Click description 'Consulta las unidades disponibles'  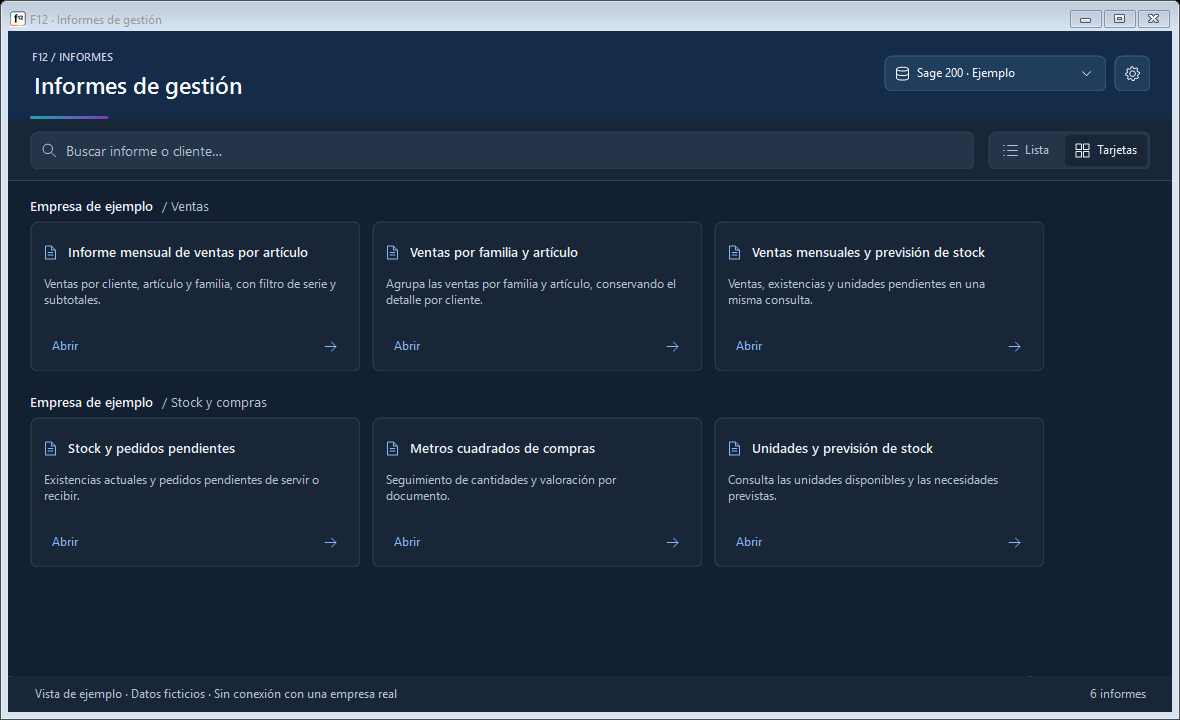[862, 488]
